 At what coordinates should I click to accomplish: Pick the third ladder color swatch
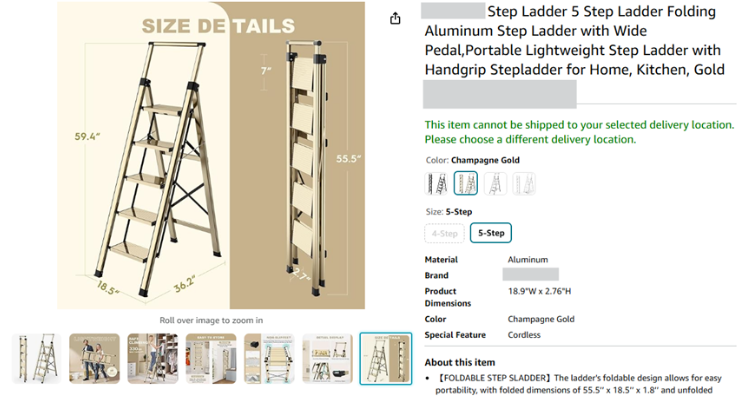pos(495,183)
